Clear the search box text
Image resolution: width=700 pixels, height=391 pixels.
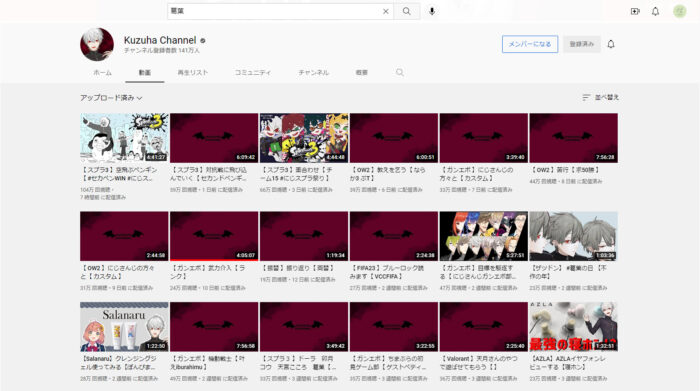(x=386, y=11)
